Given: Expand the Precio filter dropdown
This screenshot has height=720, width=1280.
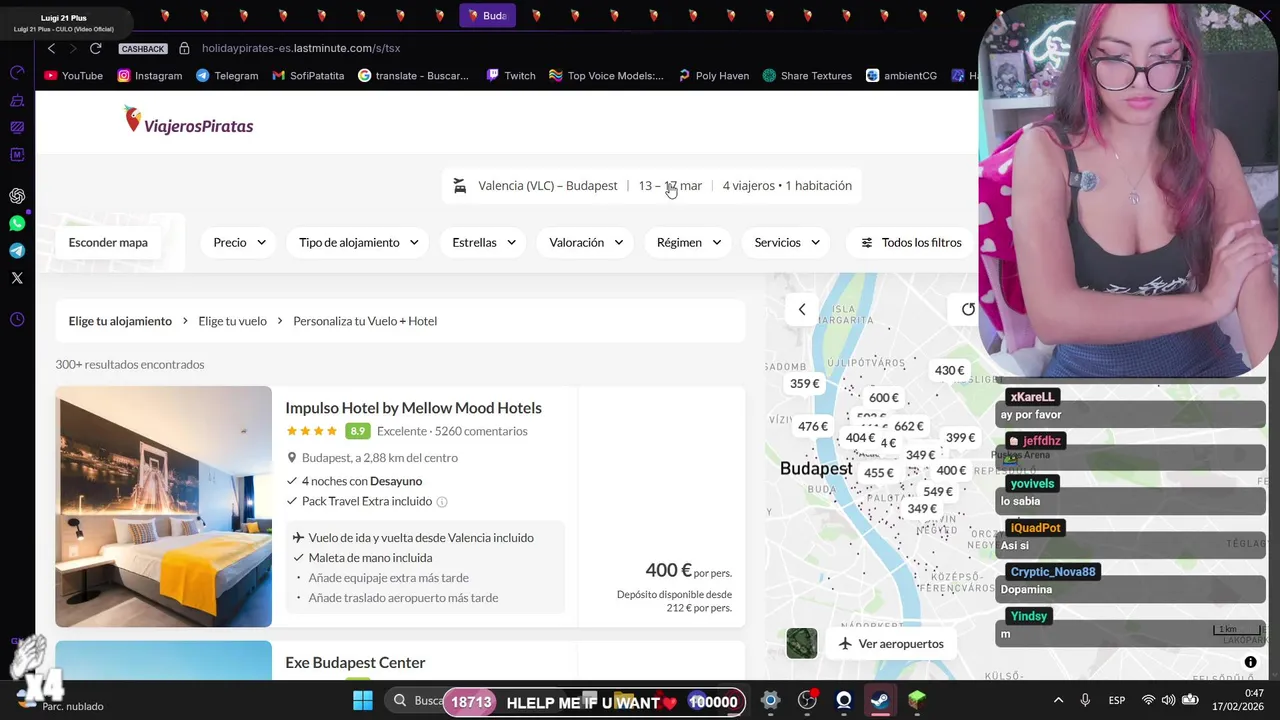Looking at the screenshot, I should 239,242.
